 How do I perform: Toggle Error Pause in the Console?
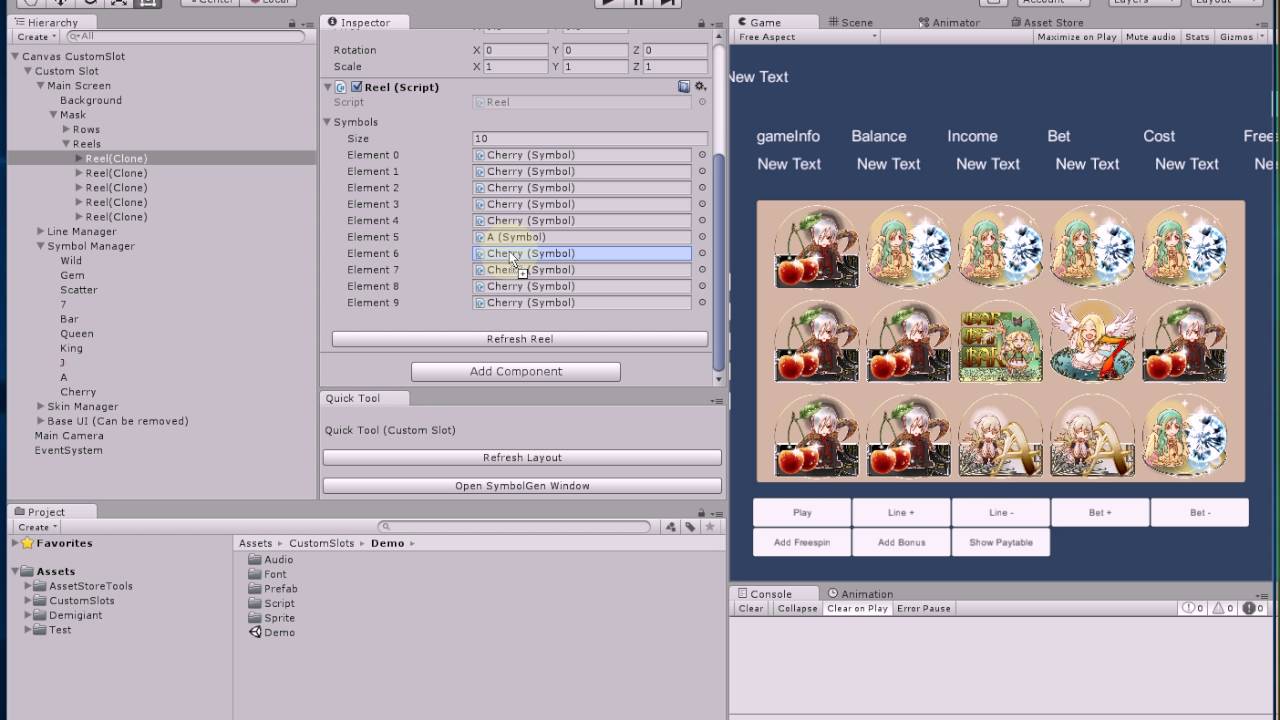(924, 608)
